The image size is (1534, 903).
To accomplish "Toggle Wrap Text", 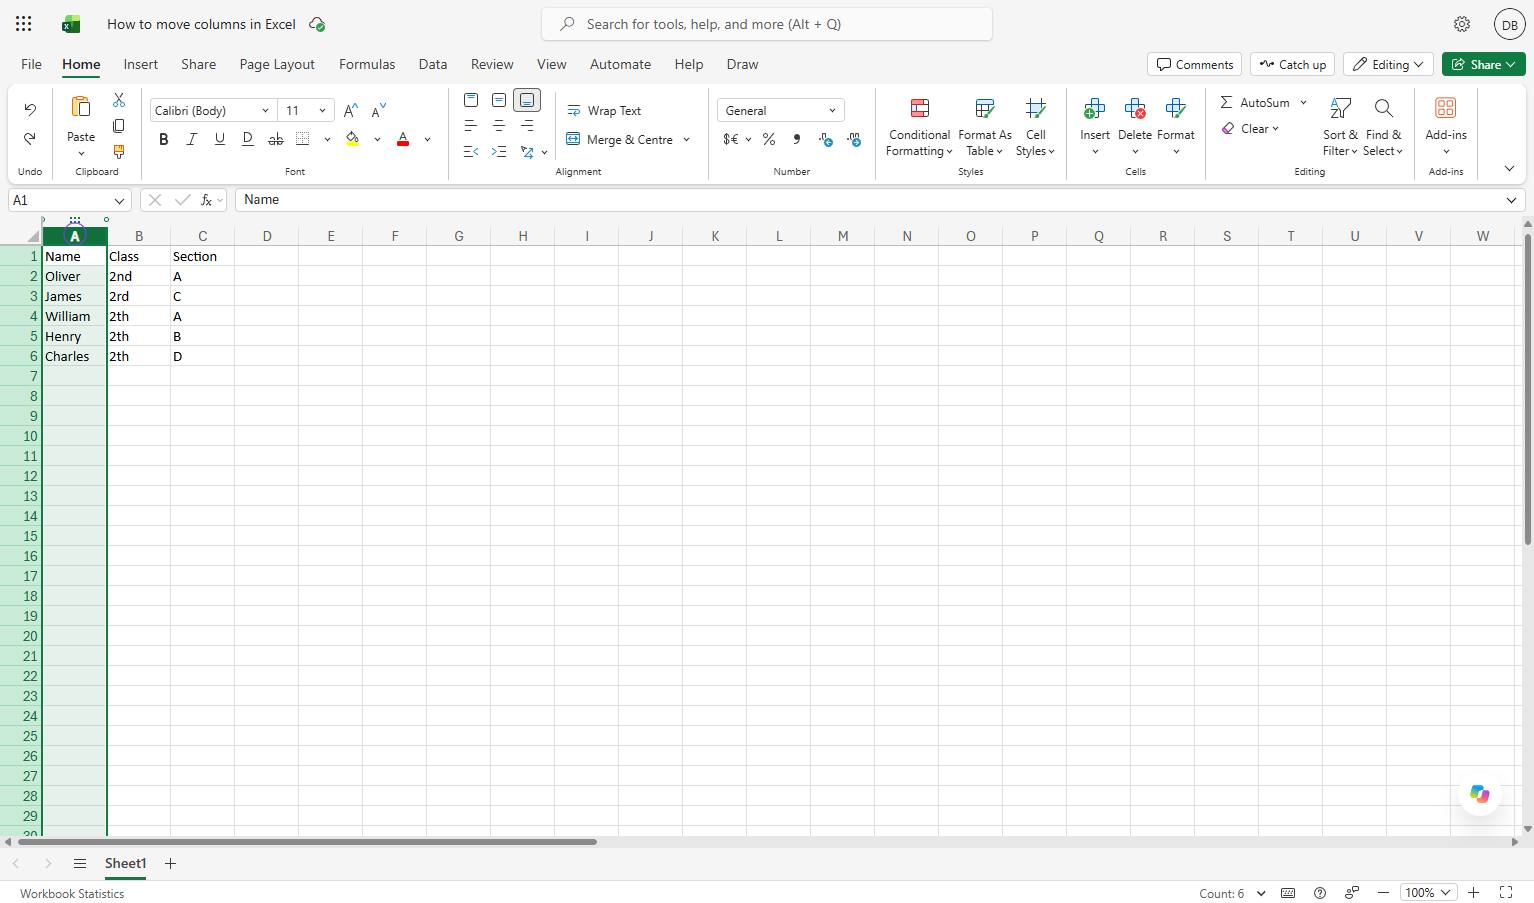I will pyautogui.click(x=604, y=111).
